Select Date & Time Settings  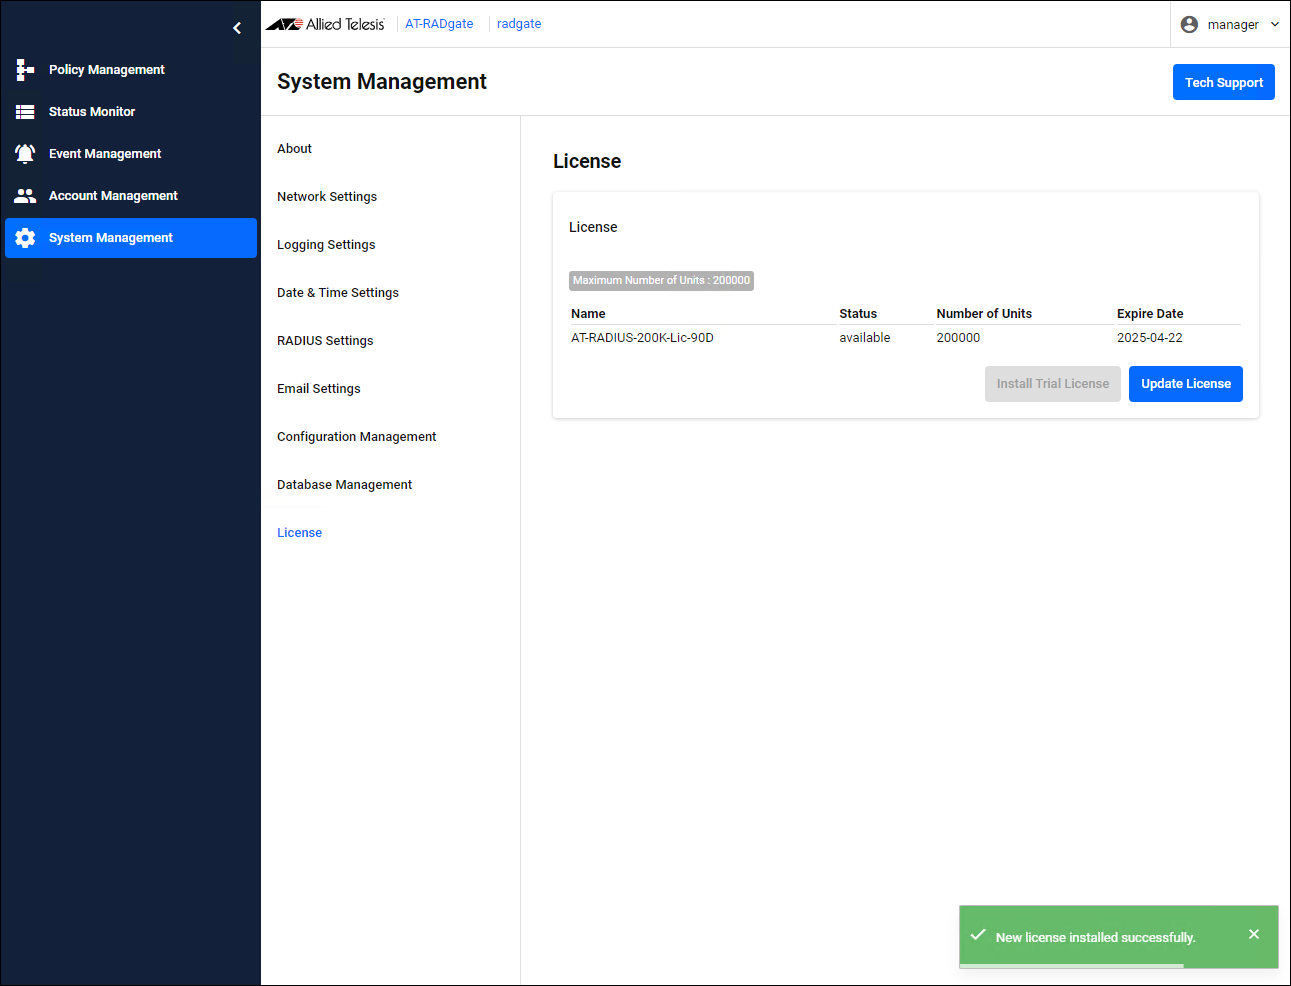(x=338, y=293)
